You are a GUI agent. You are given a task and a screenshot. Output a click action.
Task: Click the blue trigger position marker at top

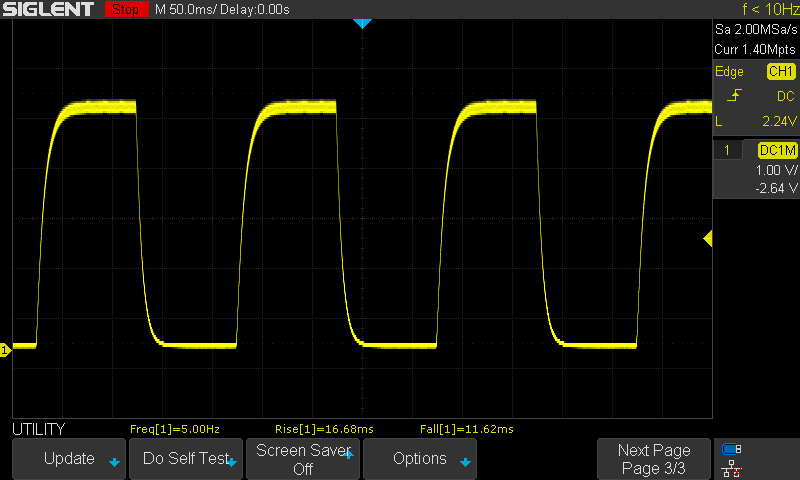tap(362, 23)
